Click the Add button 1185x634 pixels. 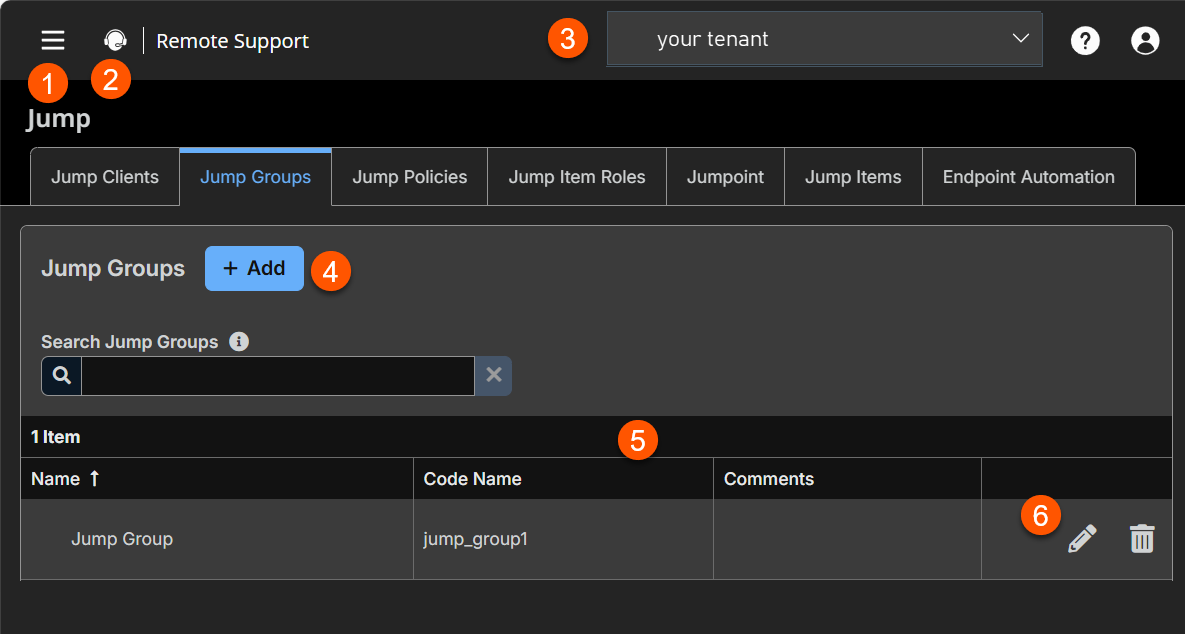pos(254,268)
